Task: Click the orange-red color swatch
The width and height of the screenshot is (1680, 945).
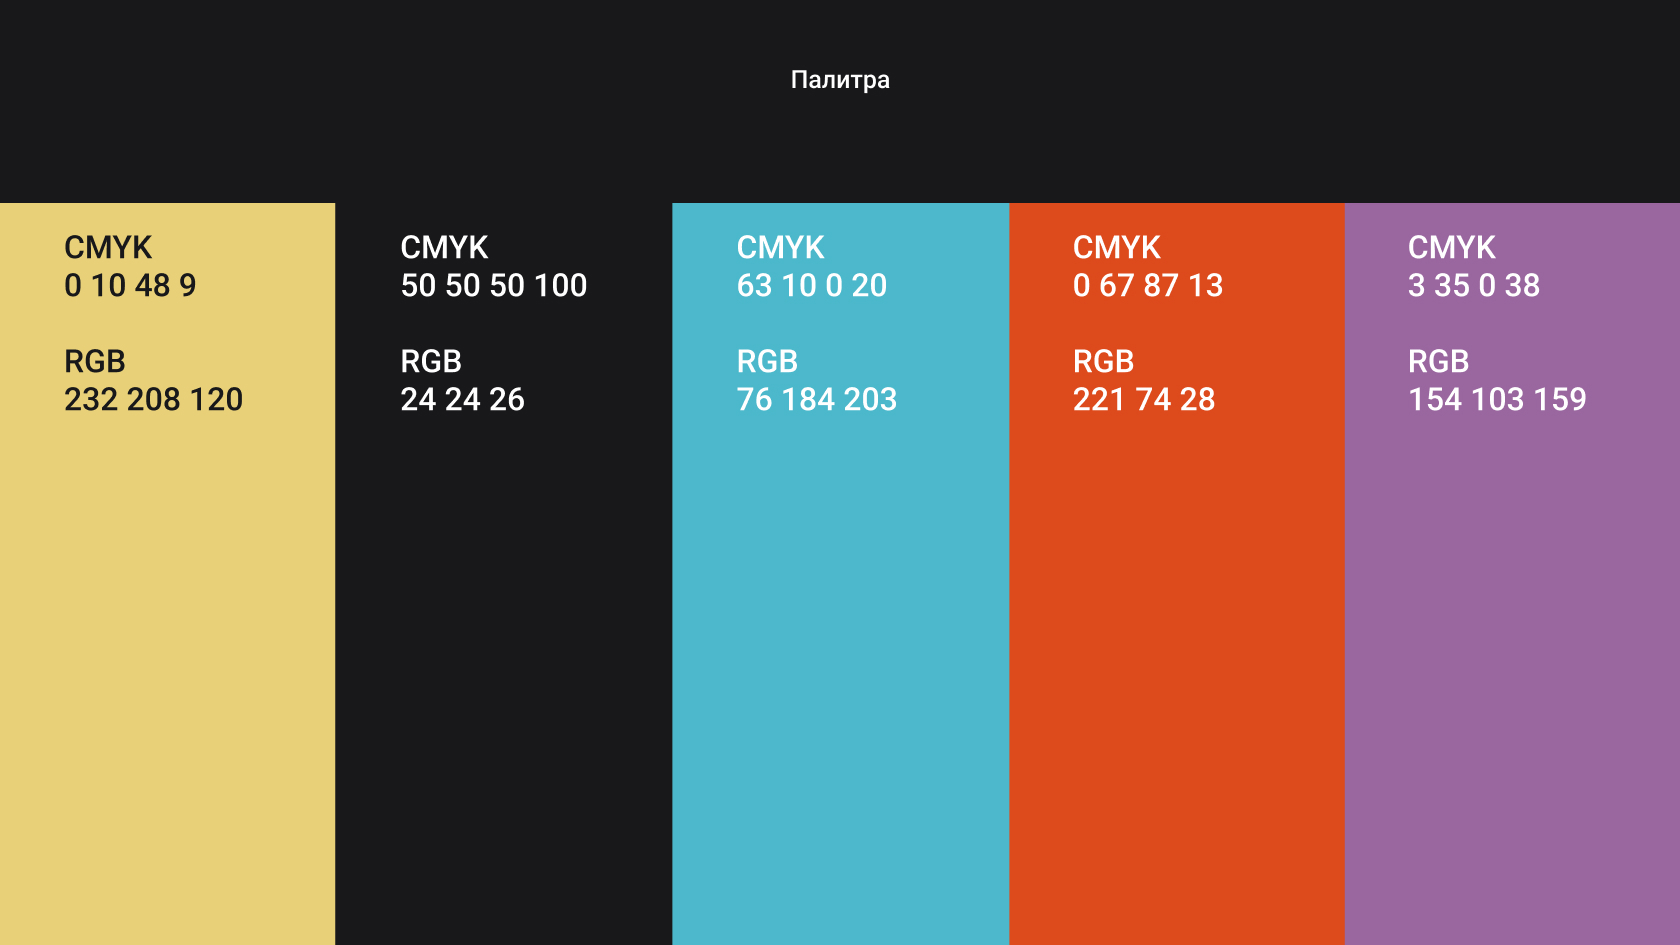Action: click(1177, 574)
